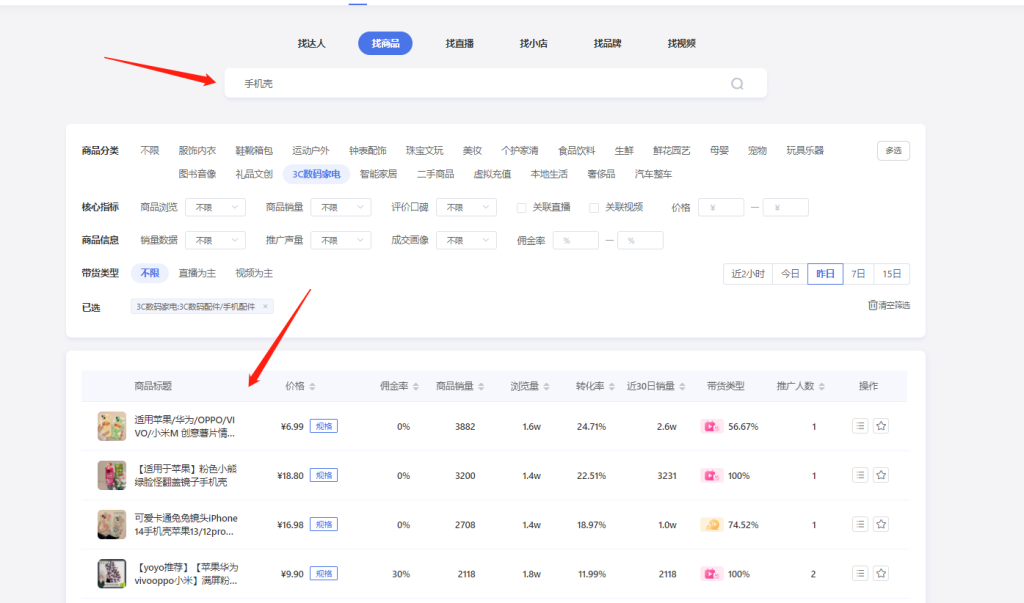The width and height of the screenshot is (1024, 603).
Task: Click the minimum price input
Action: (x=721, y=207)
